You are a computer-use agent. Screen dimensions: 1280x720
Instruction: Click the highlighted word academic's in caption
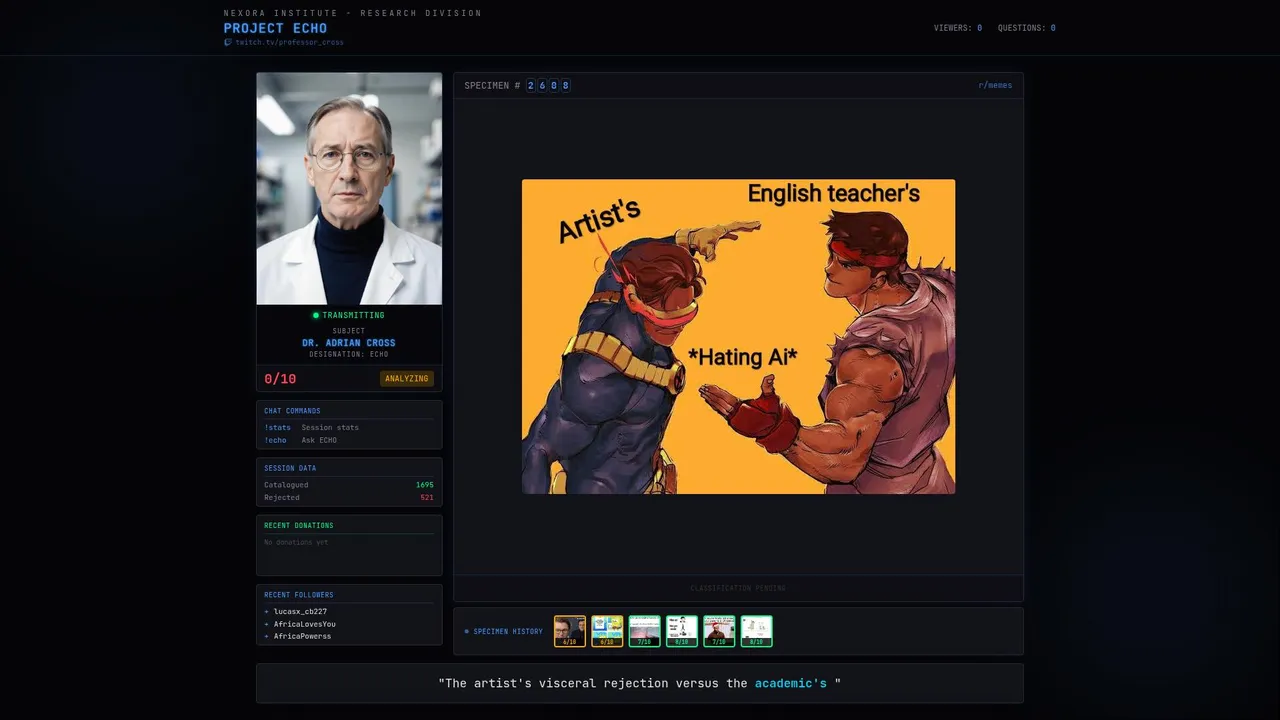pyautogui.click(x=791, y=683)
